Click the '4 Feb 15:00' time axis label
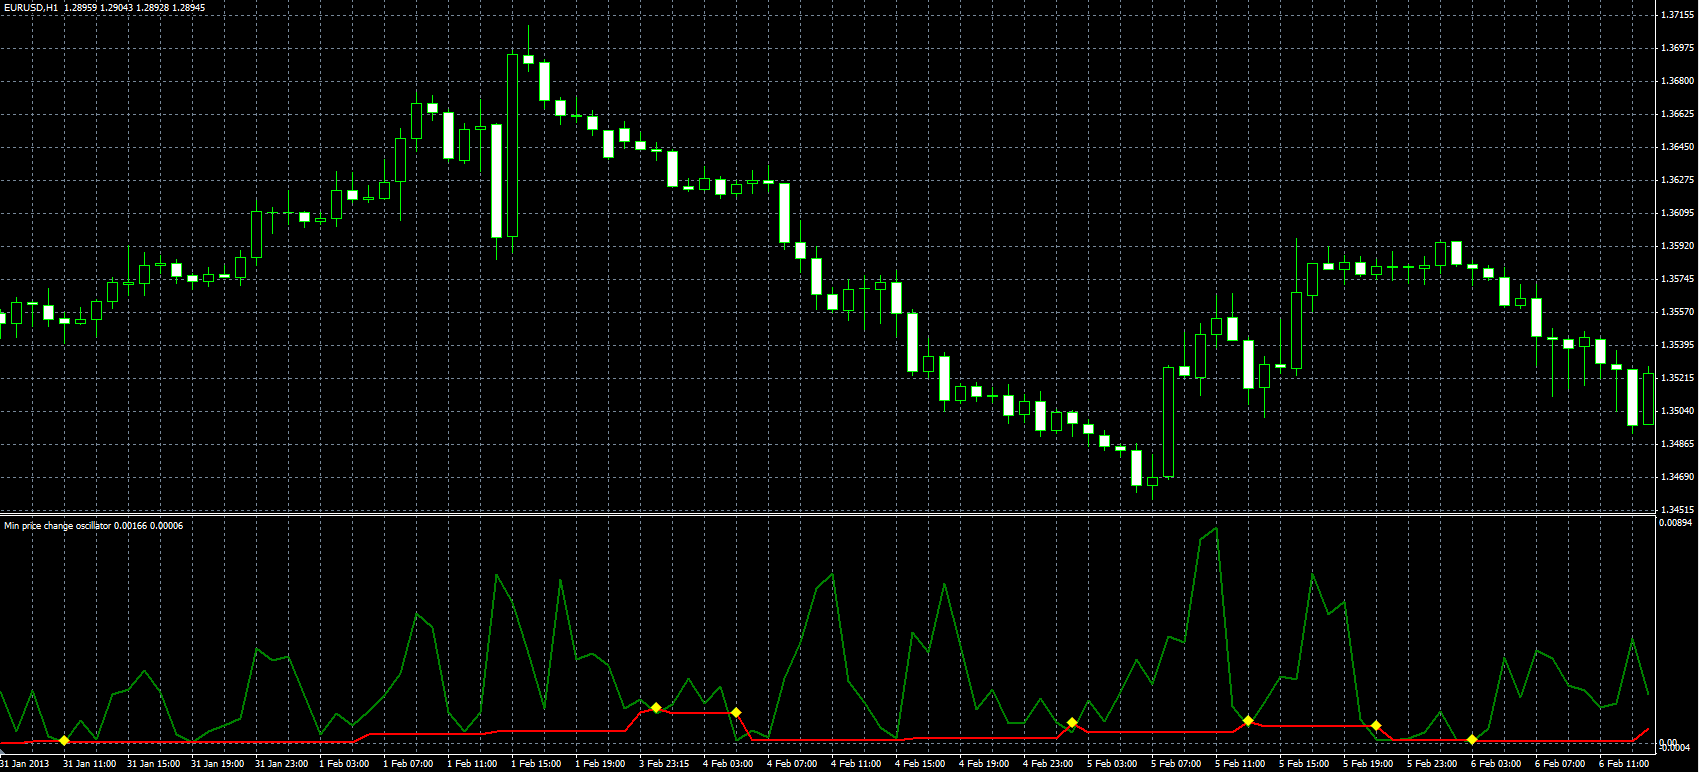 (x=920, y=764)
